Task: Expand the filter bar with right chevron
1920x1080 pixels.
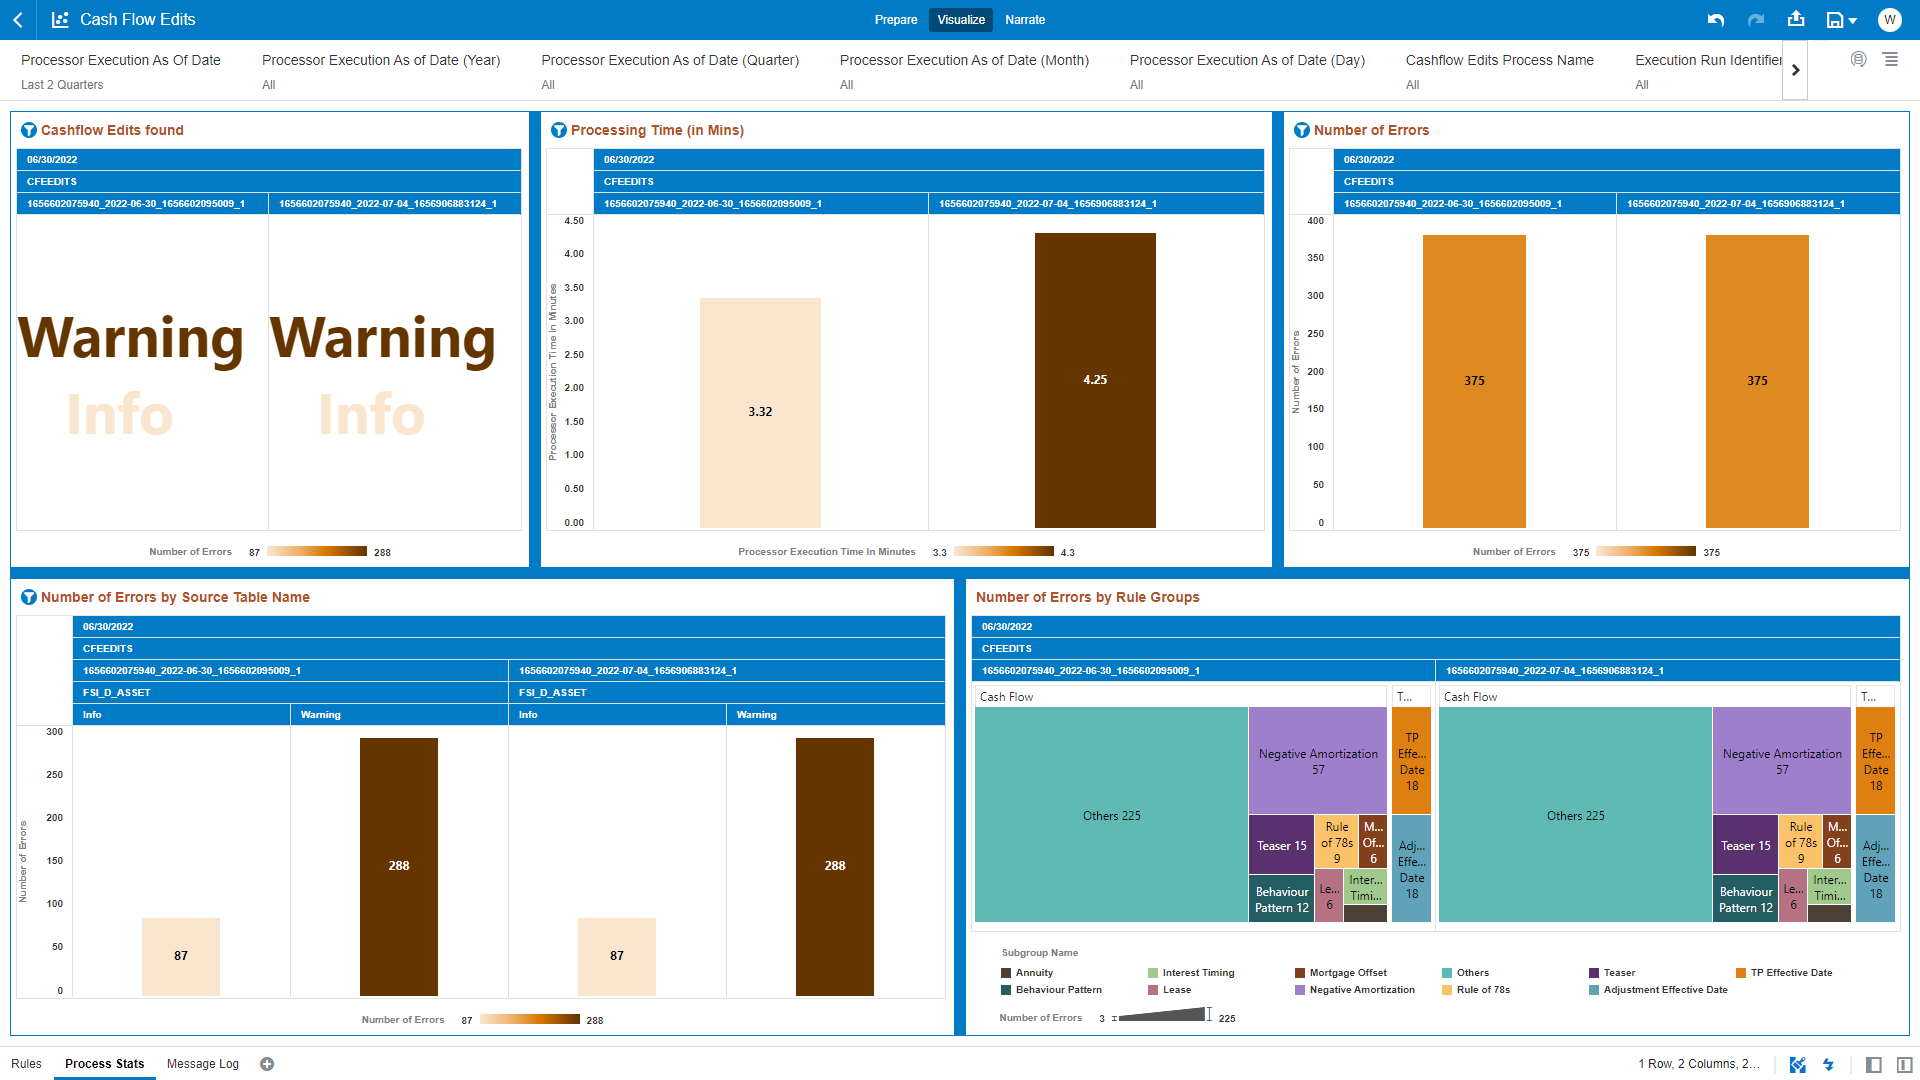Action: [x=1795, y=70]
